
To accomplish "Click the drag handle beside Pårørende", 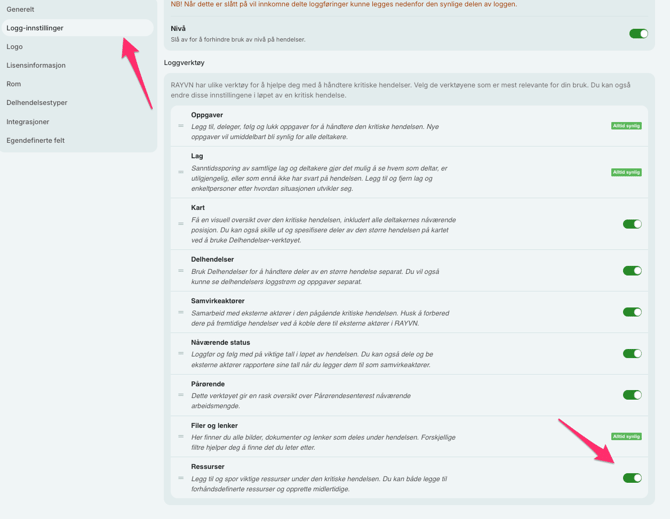I will click(181, 395).
